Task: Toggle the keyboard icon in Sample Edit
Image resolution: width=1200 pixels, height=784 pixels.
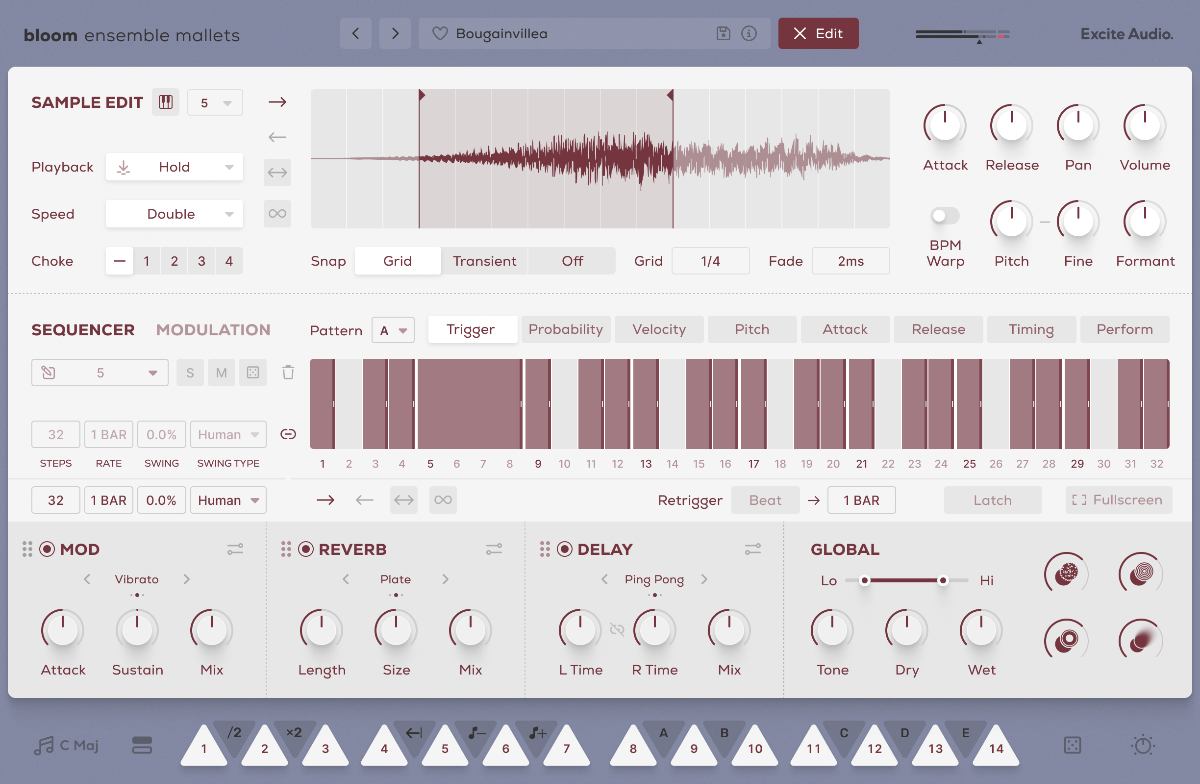Action: point(166,102)
